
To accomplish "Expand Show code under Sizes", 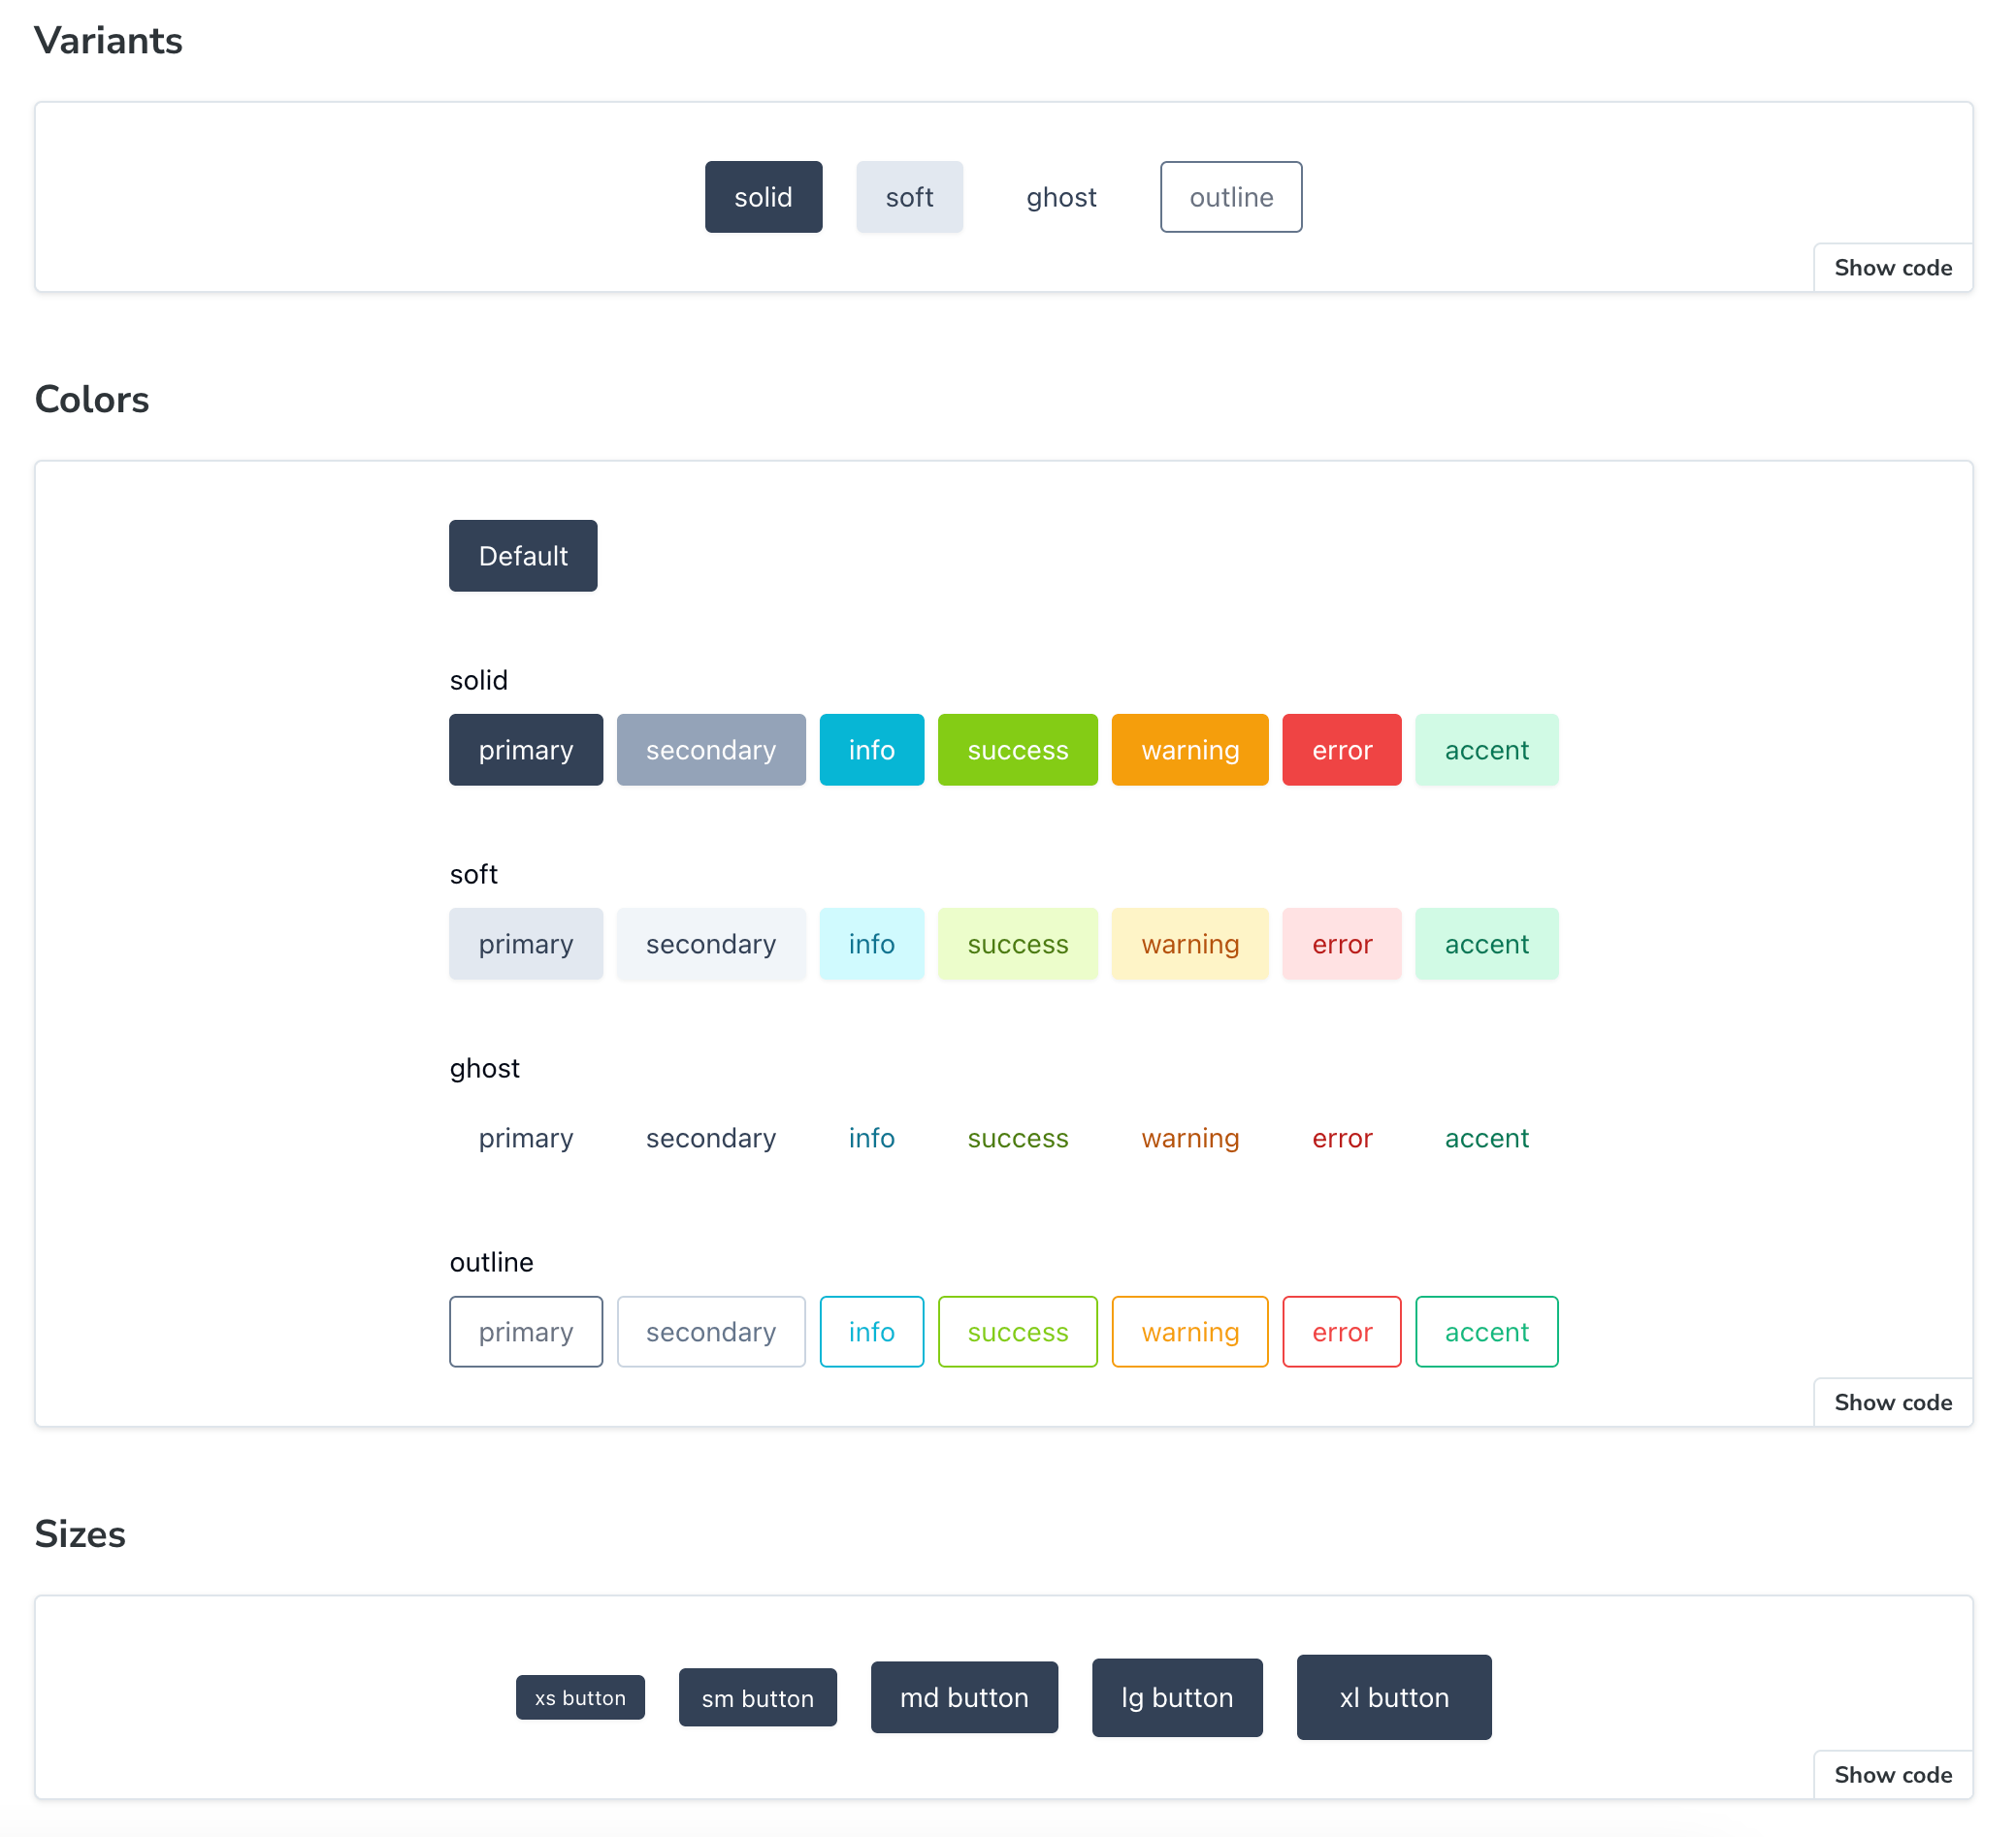I will click(x=1892, y=1774).
